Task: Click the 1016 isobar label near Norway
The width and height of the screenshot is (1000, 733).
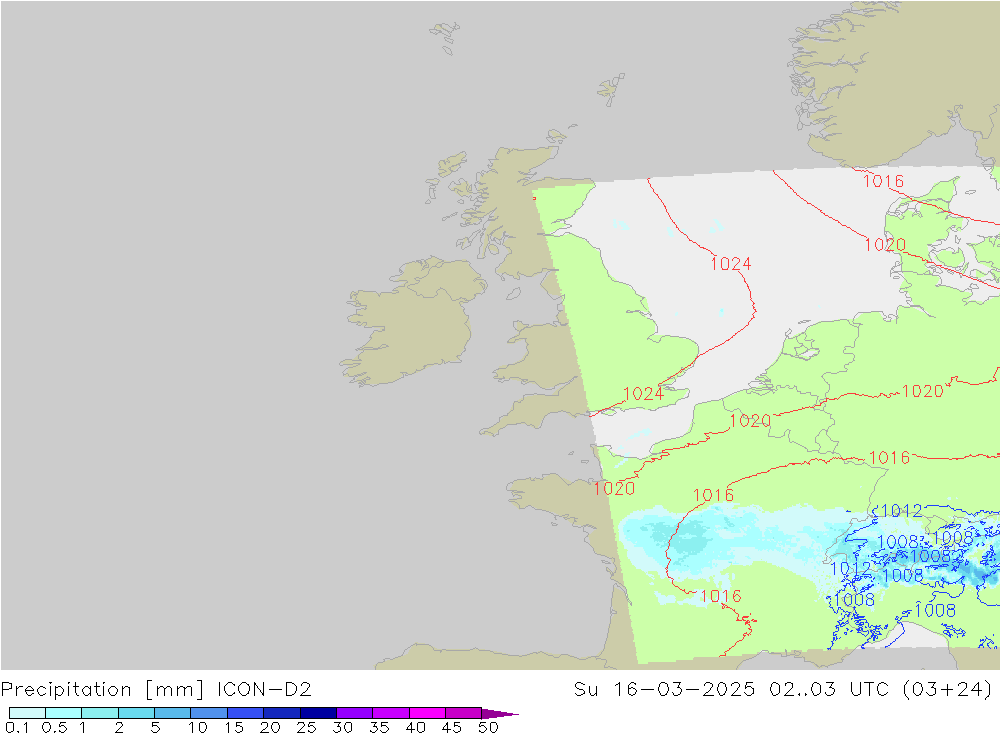Action: tap(883, 181)
